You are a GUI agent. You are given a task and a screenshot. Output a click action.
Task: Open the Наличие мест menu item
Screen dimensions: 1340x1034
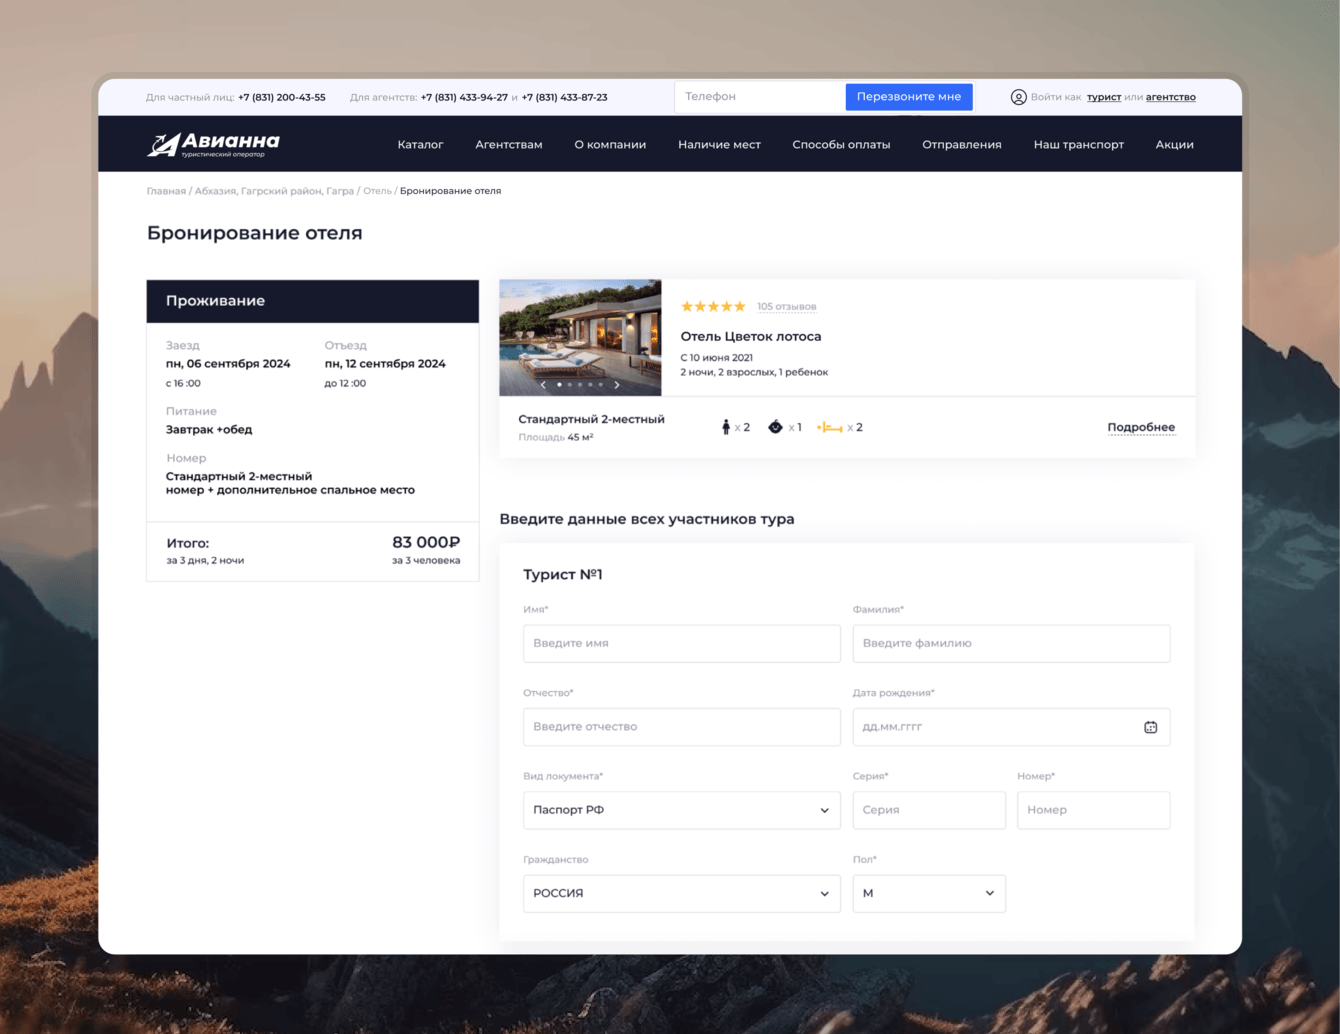(x=719, y=145)
